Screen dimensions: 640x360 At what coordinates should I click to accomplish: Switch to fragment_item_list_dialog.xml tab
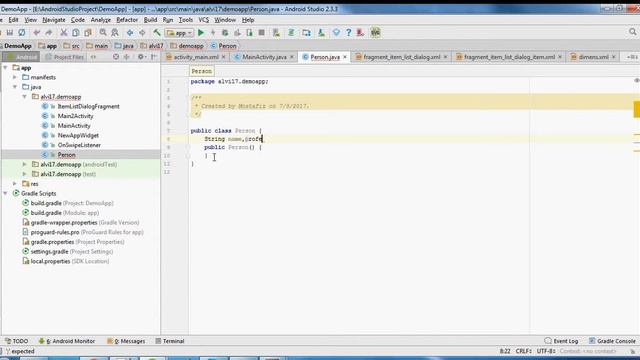[x=401, y=57]
